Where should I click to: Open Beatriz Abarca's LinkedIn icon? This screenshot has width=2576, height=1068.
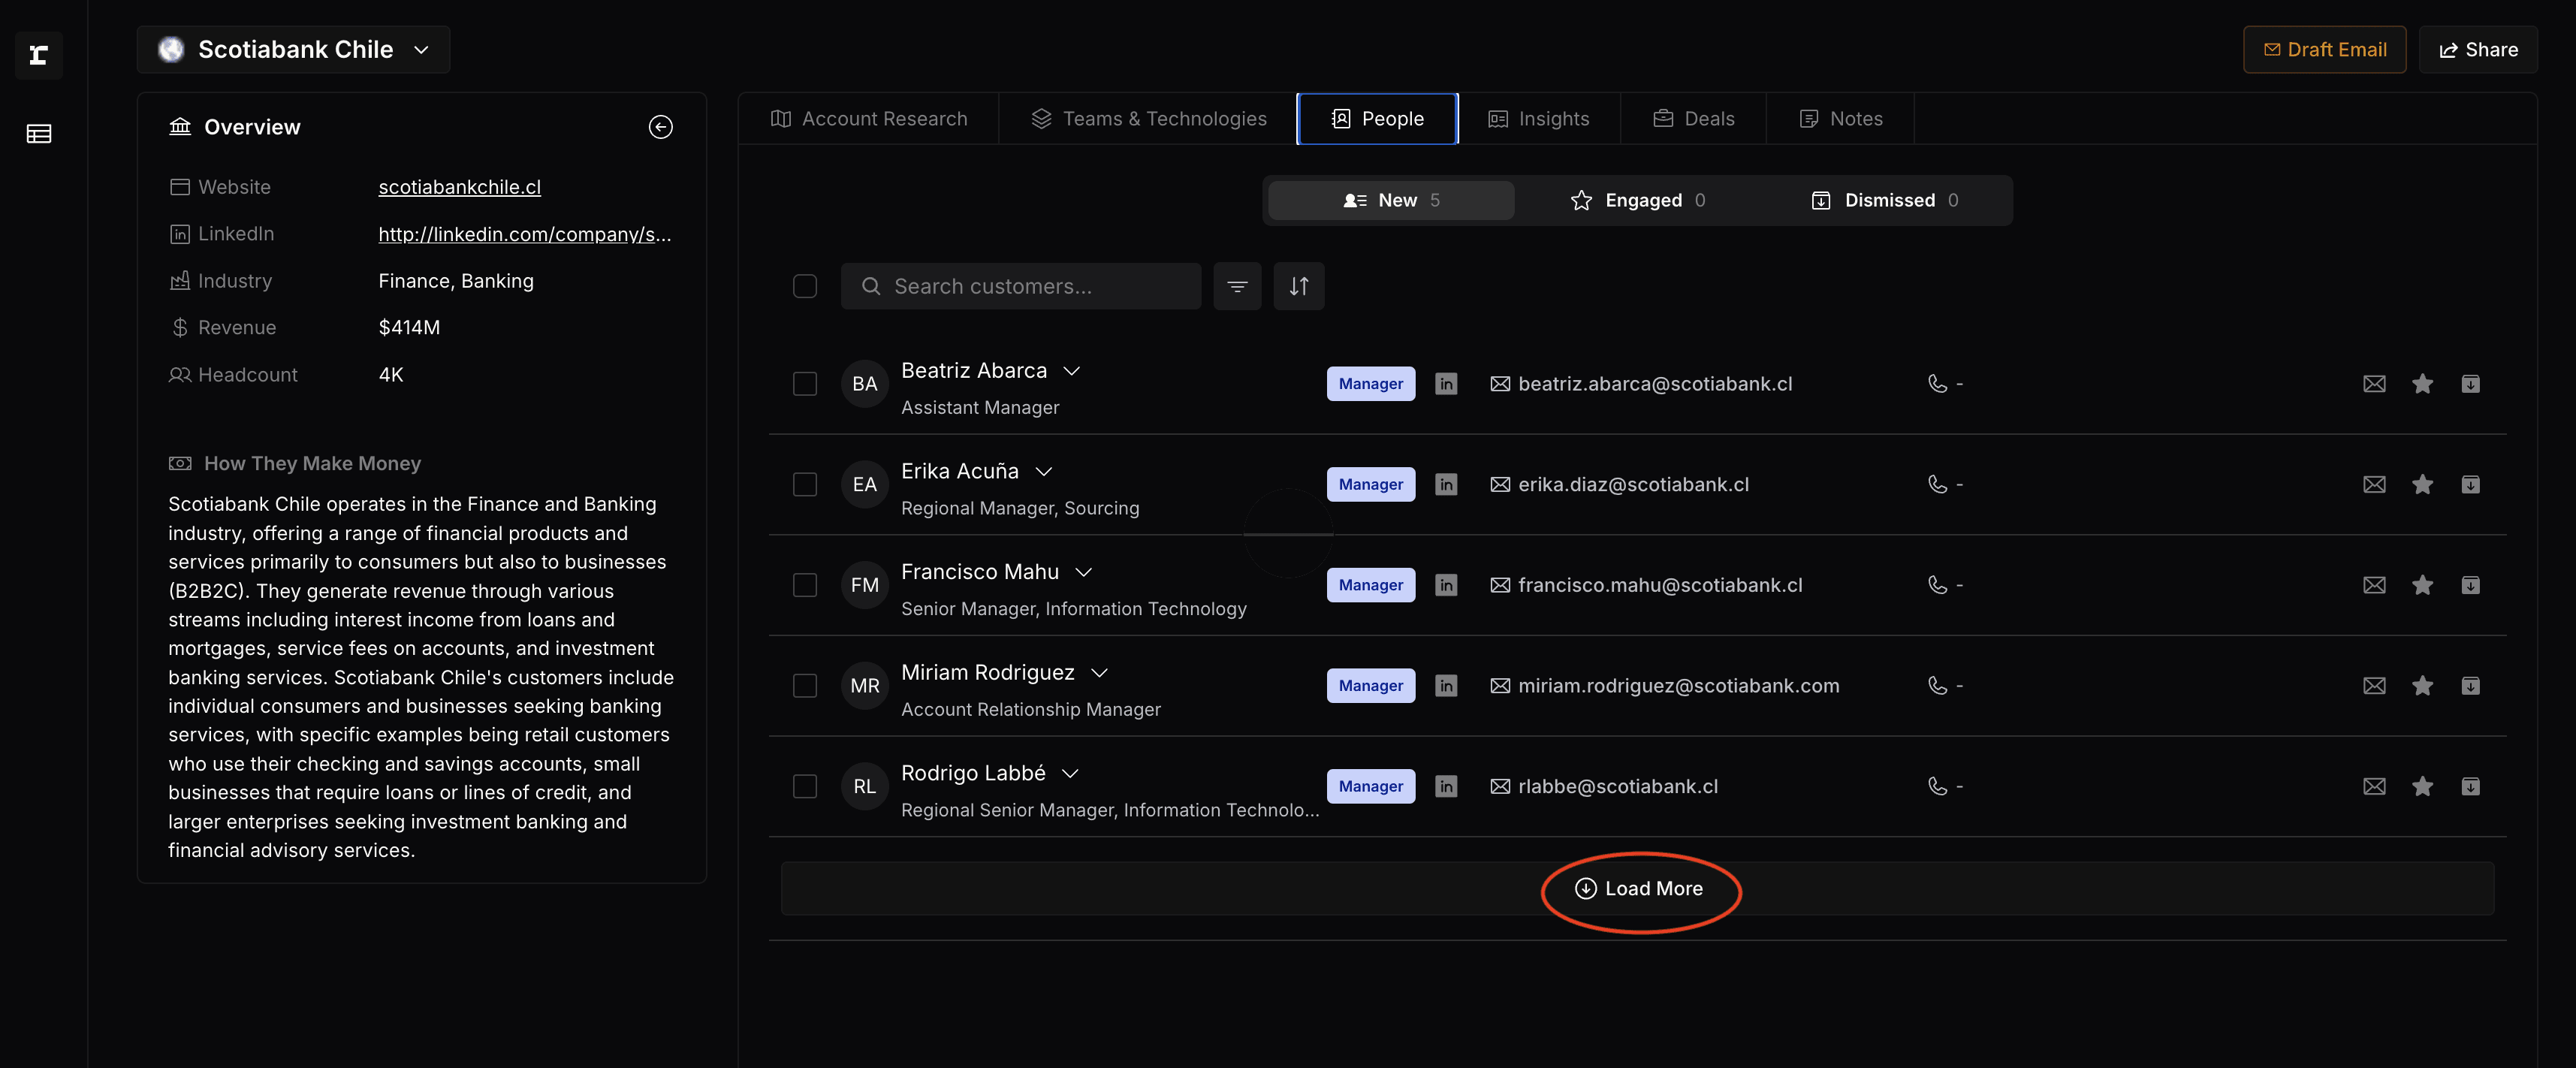(x=1445, y=384)
